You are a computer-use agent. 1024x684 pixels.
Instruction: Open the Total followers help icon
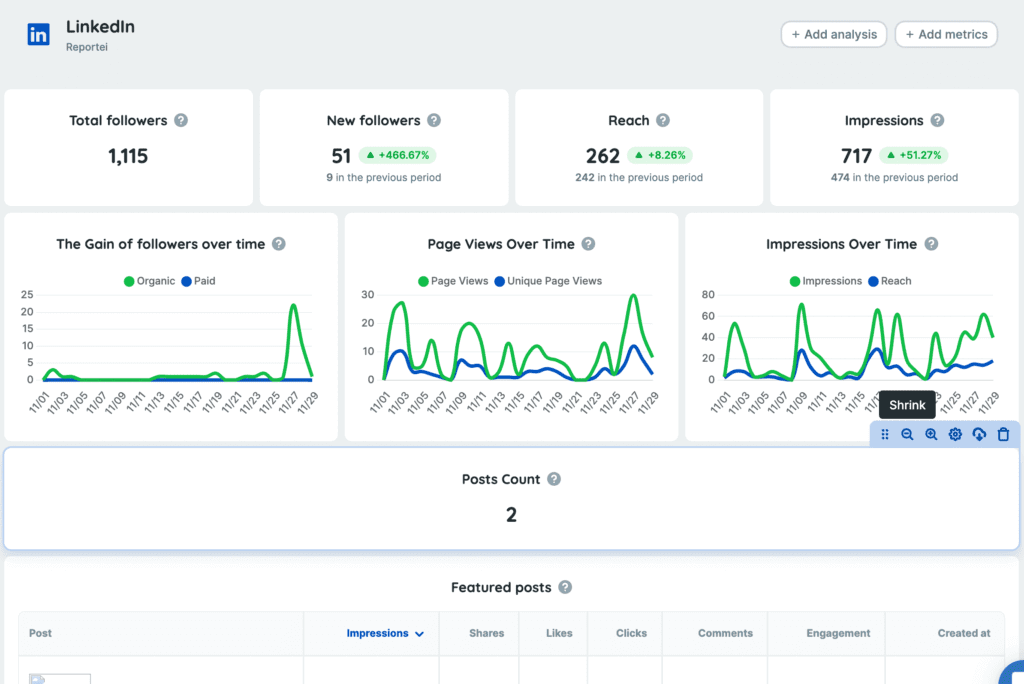(x=181, y=120)
